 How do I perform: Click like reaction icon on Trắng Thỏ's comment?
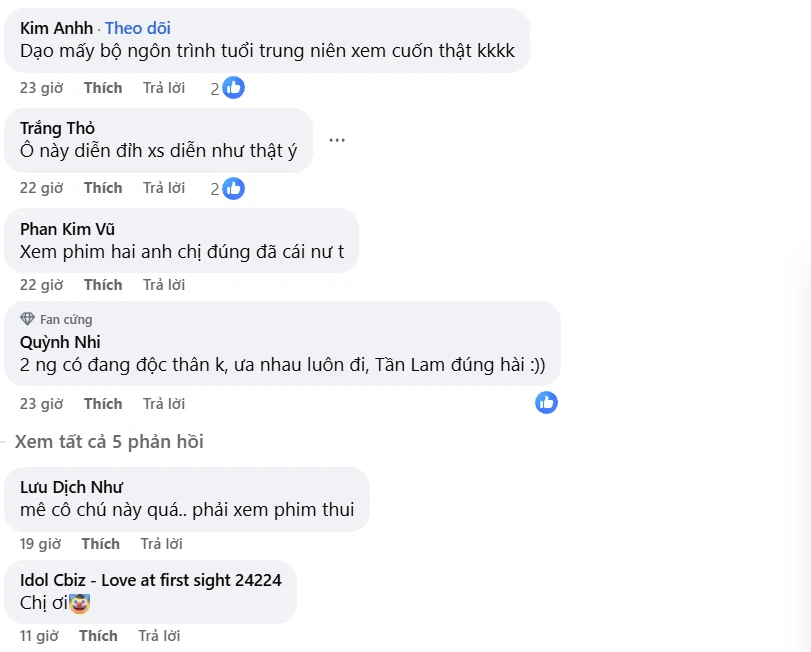coord(233,188)
